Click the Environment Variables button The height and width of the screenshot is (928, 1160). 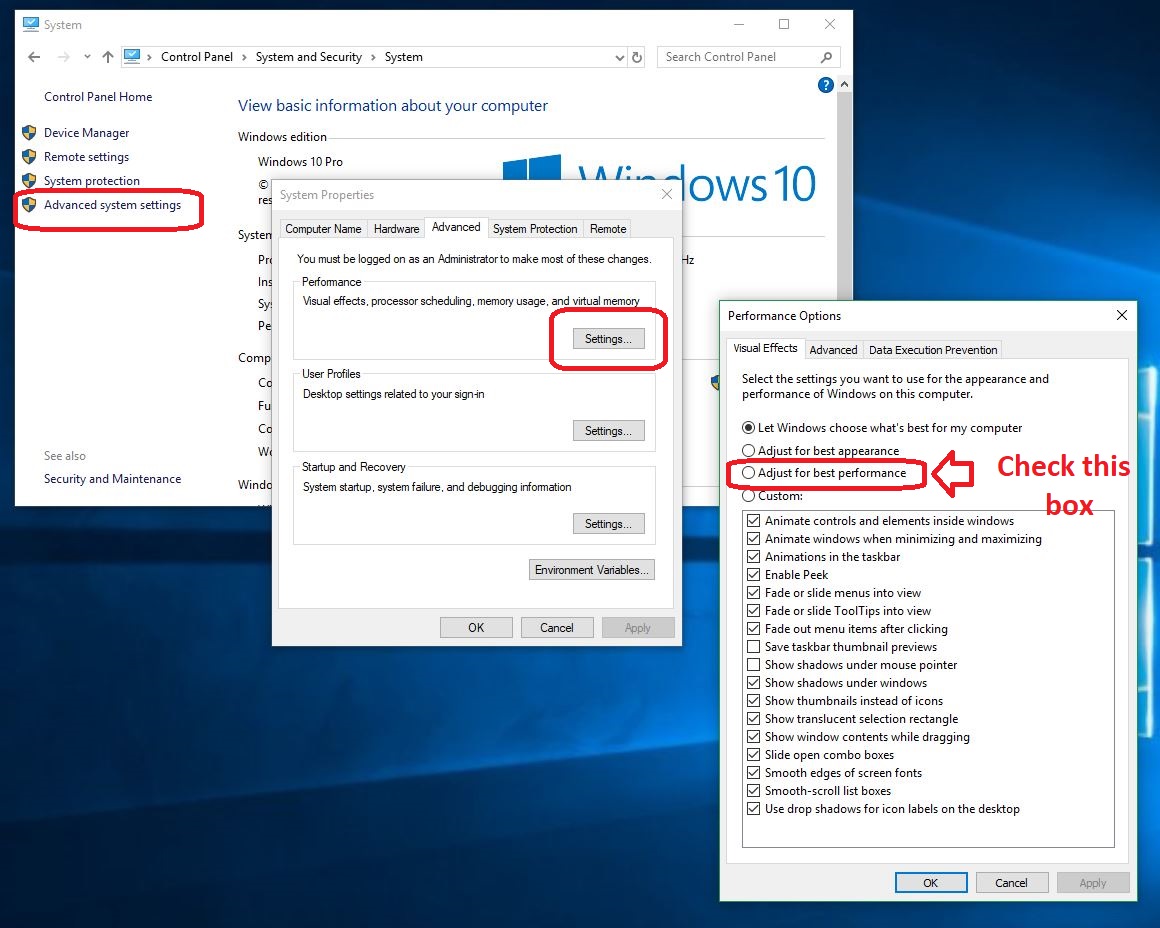pos(592,570)
